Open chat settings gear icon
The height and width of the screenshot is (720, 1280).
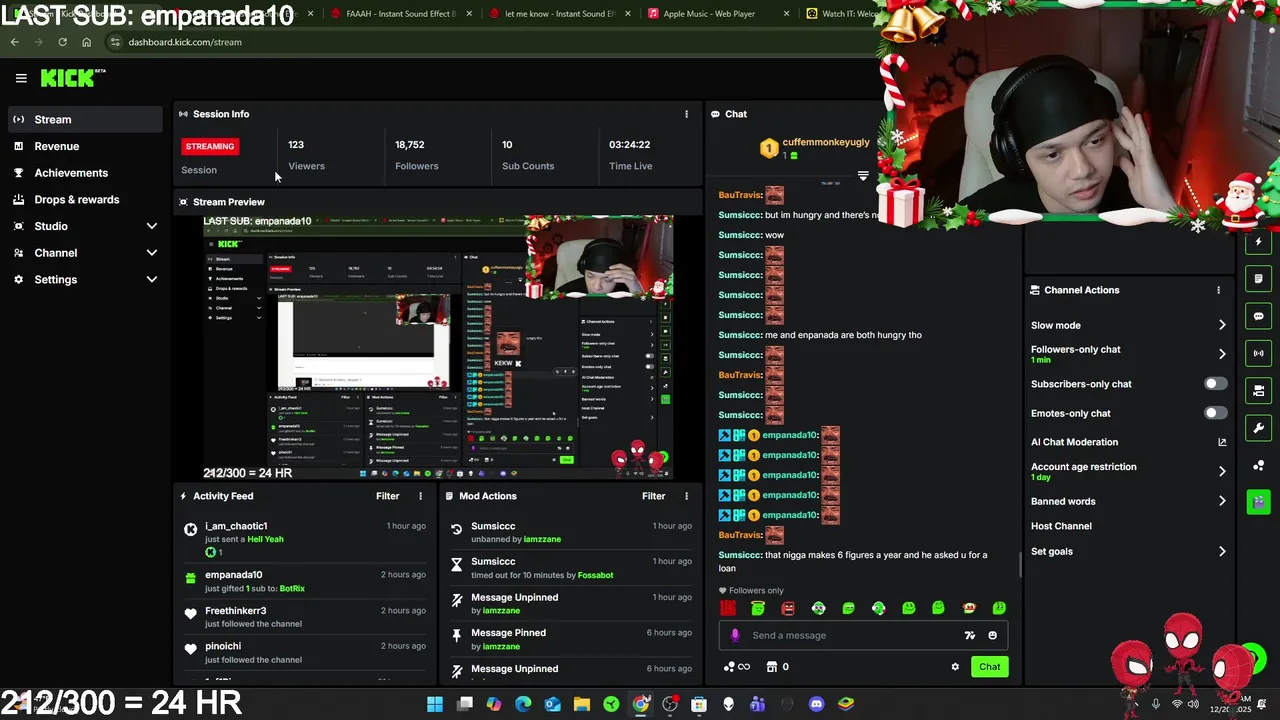coord(955,667)
